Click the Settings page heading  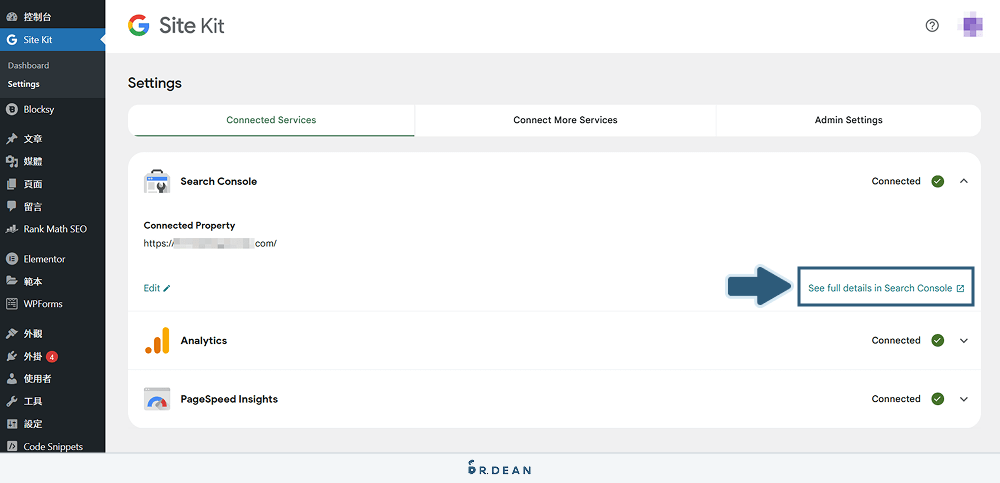(155, 84)
